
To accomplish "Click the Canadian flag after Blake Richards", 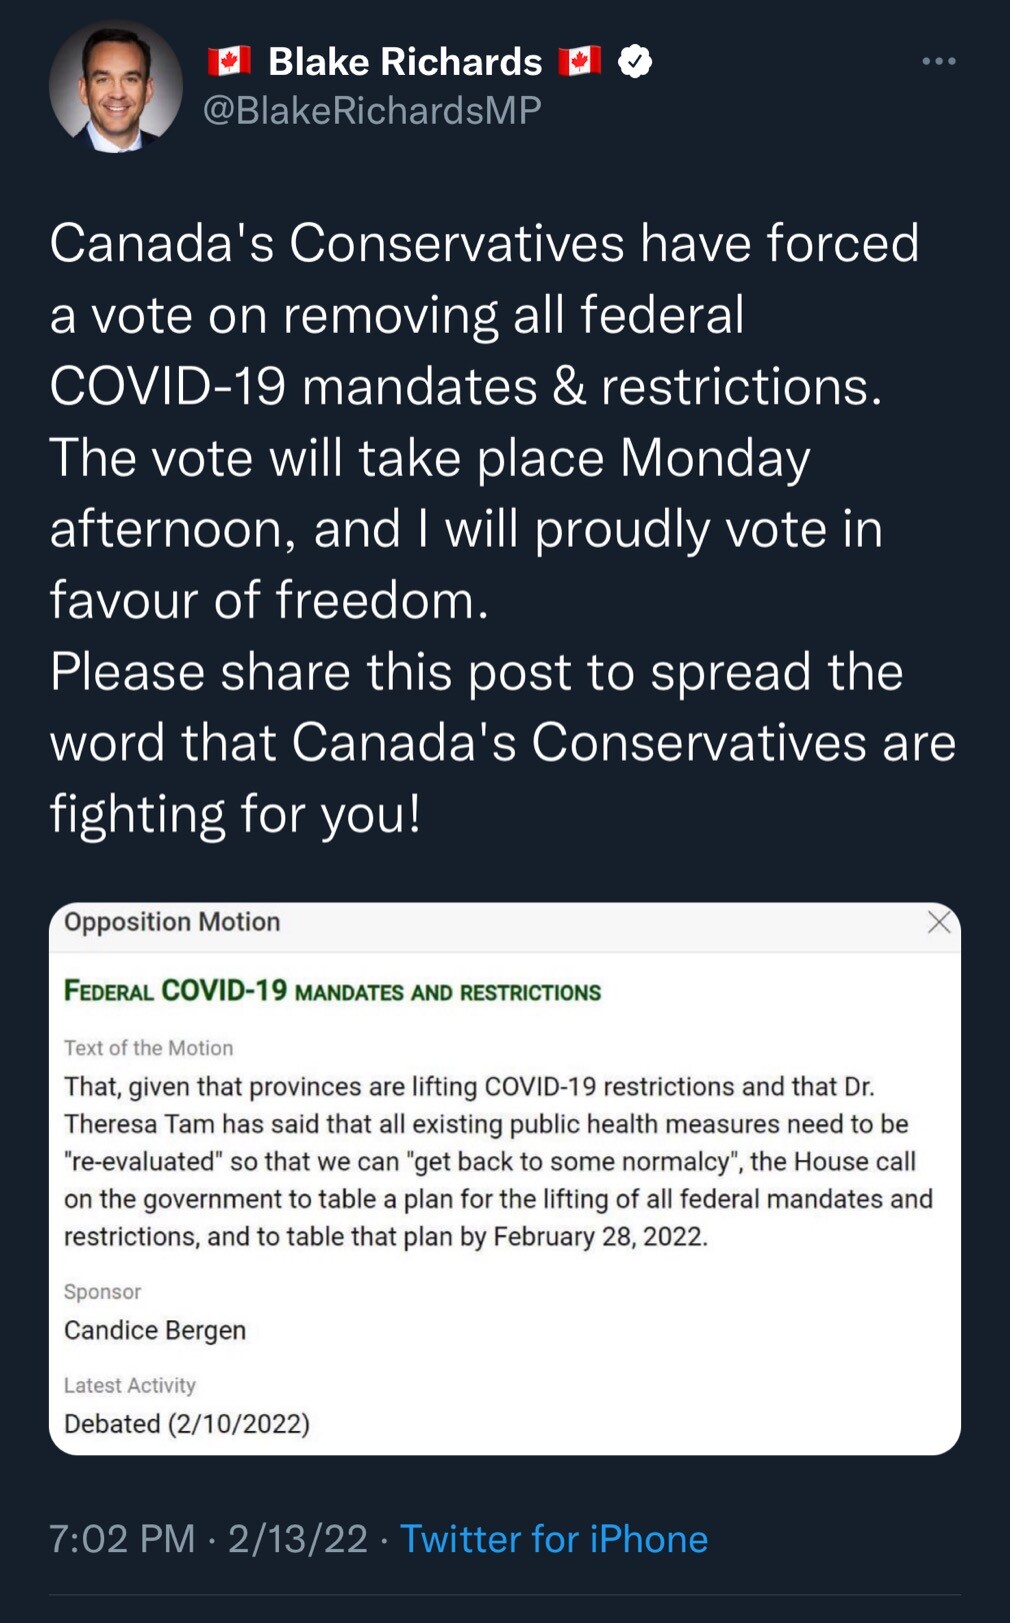I will click(580, 62).
